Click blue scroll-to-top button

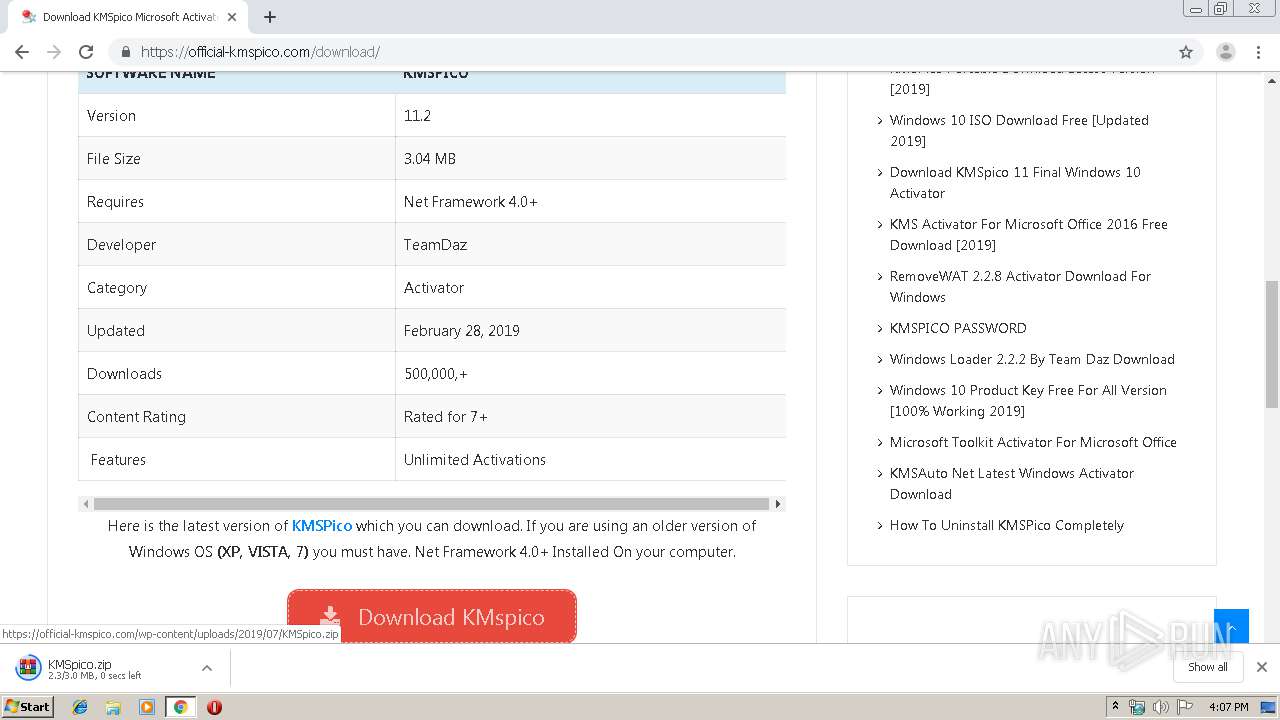pyautogui.click(x=1231, y=626)
